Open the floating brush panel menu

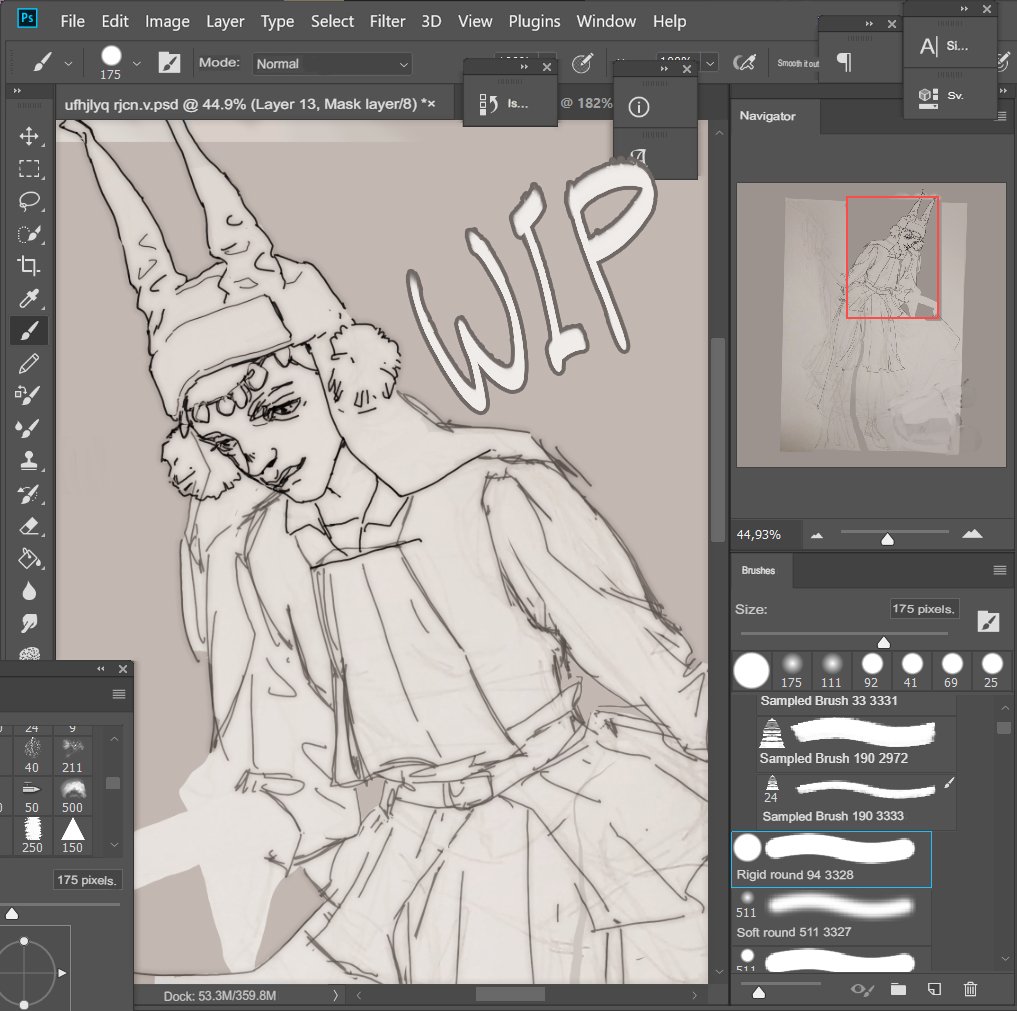(x=119, y=695)
